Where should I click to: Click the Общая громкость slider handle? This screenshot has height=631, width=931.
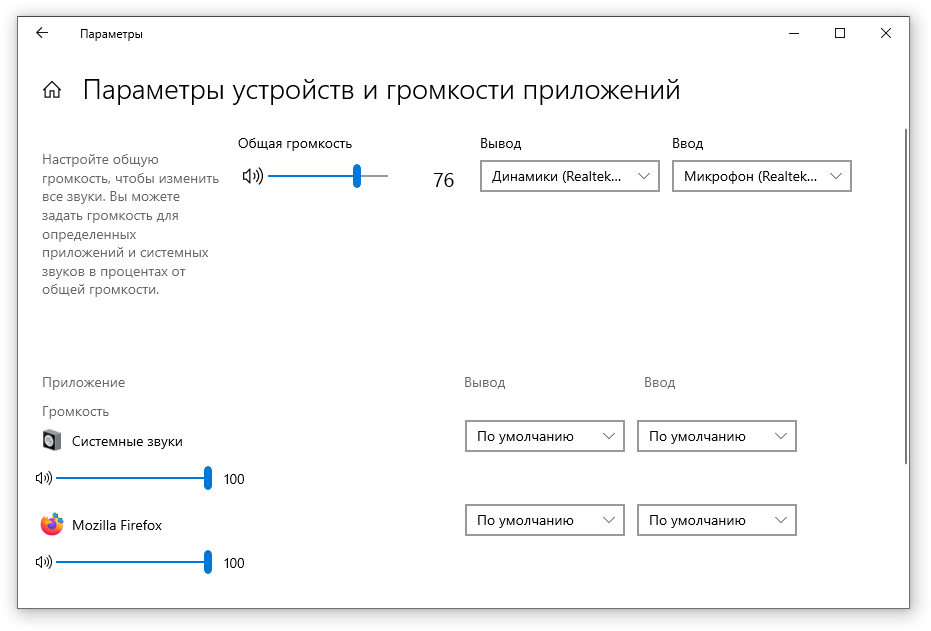point(357,176)
